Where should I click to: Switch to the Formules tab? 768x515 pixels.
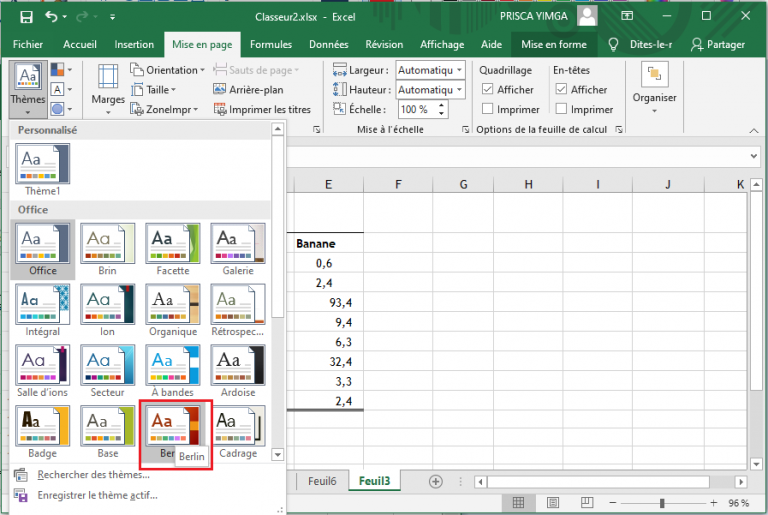point(270,45)
